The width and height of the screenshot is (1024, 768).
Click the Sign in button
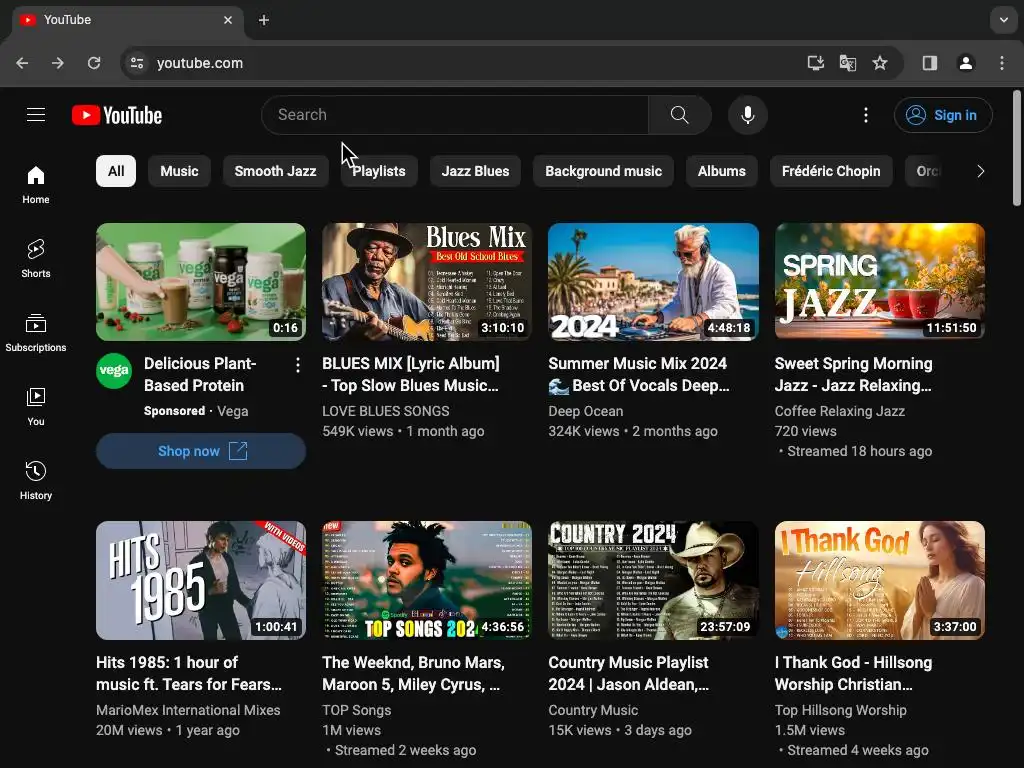tap(943, 115)
